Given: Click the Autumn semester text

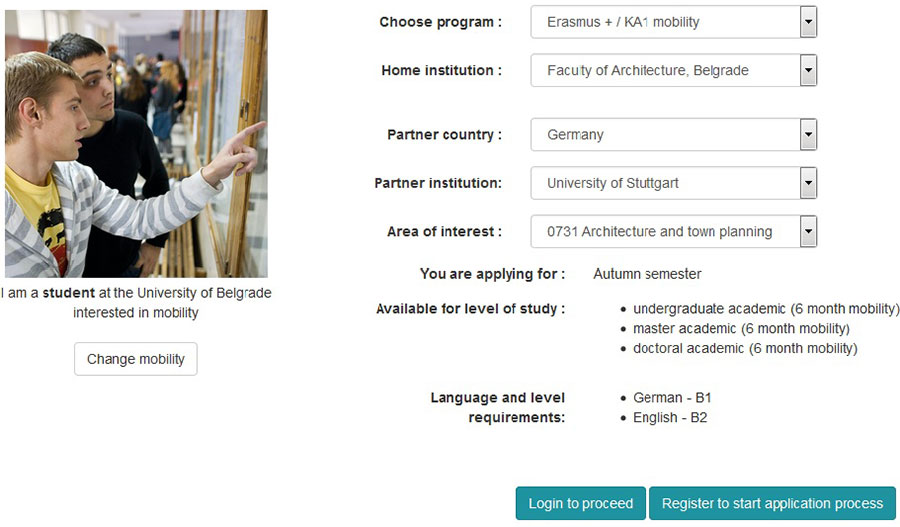Looking at the screenshot, I should point(647,274).
